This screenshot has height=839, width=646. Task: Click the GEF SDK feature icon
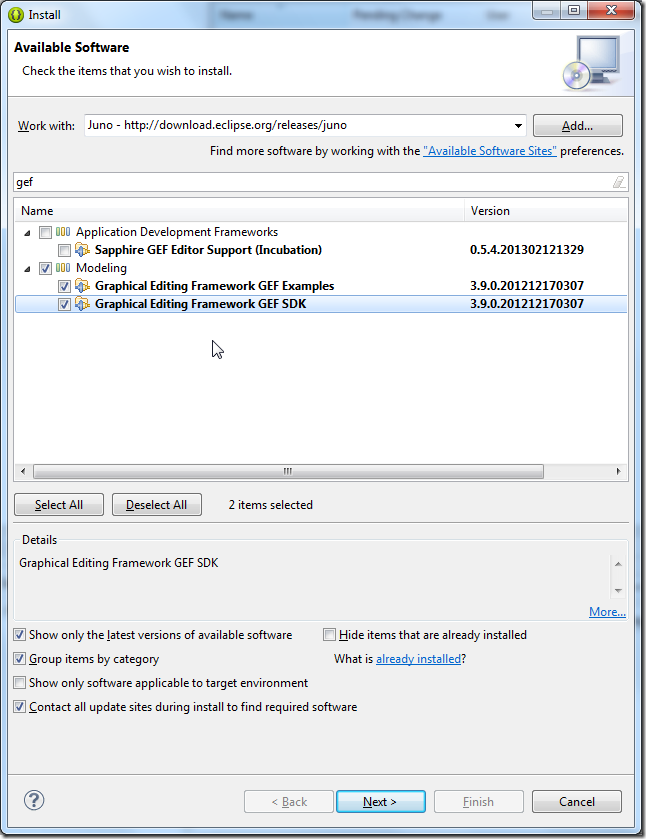(x=82, y=304)
